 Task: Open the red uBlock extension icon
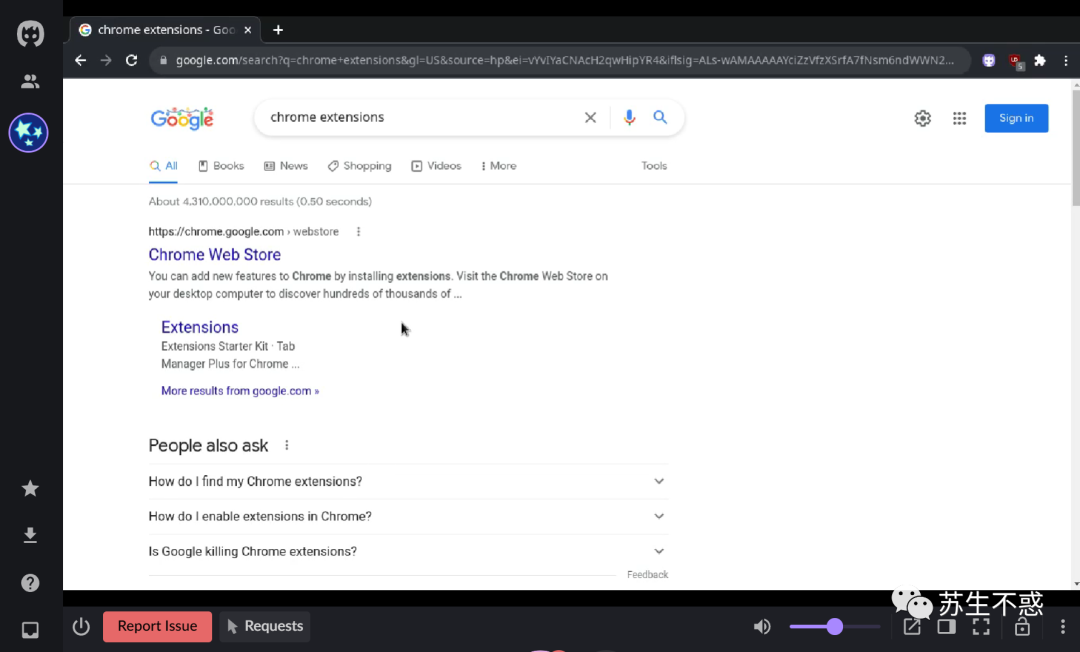point(1015,61)
